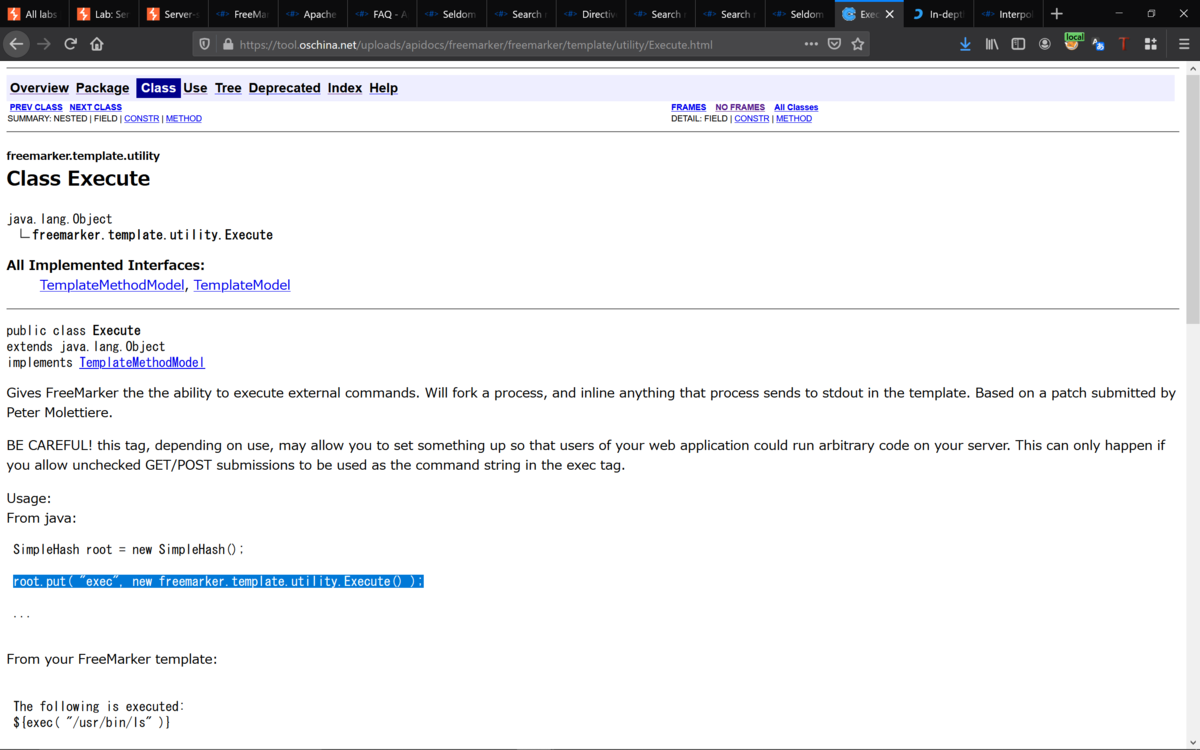1200x750 pixels.
Task: Click the FRAMES link
Action: coord(689,107)
